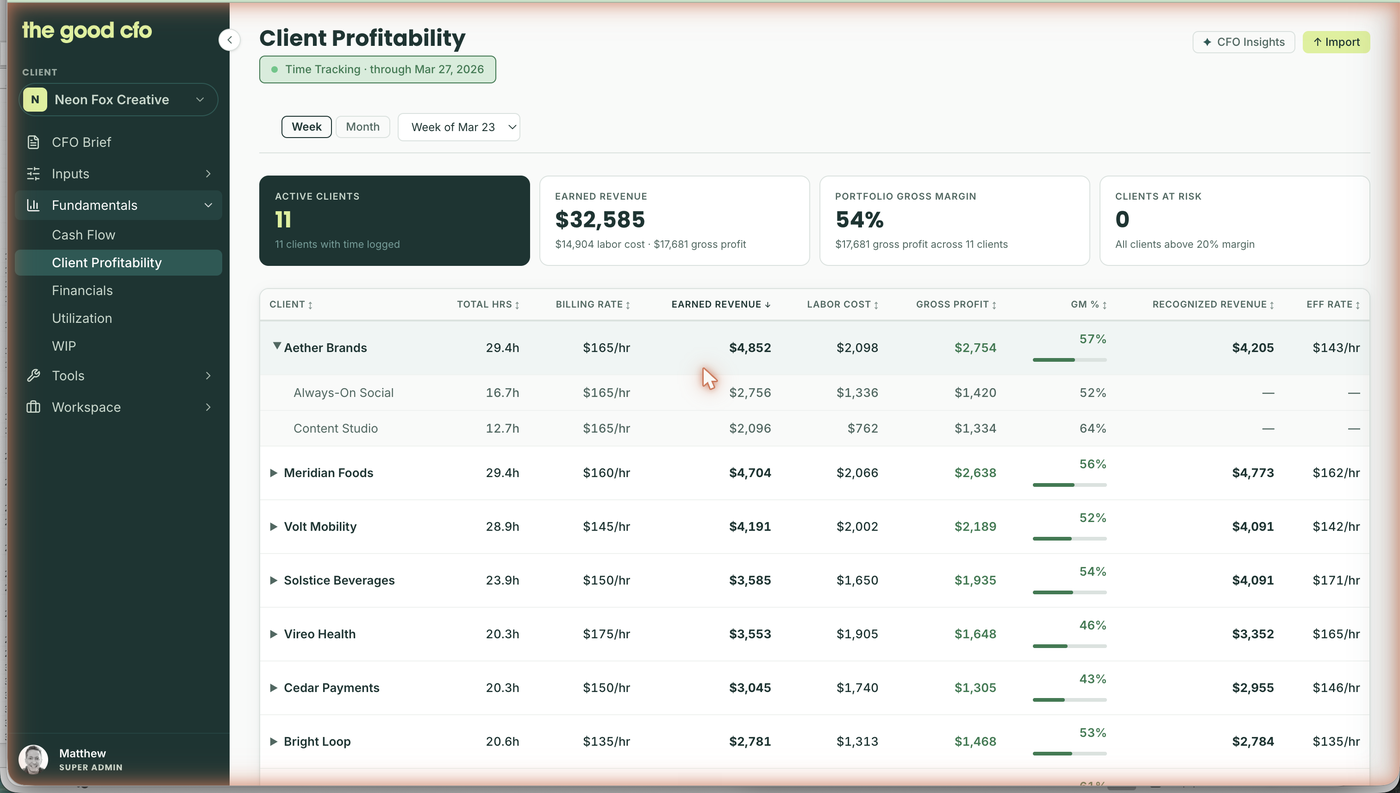This screenshot has width=1400, height=793.
Task: Expand the Meridian Foods row
Action: tap(274, 473)
